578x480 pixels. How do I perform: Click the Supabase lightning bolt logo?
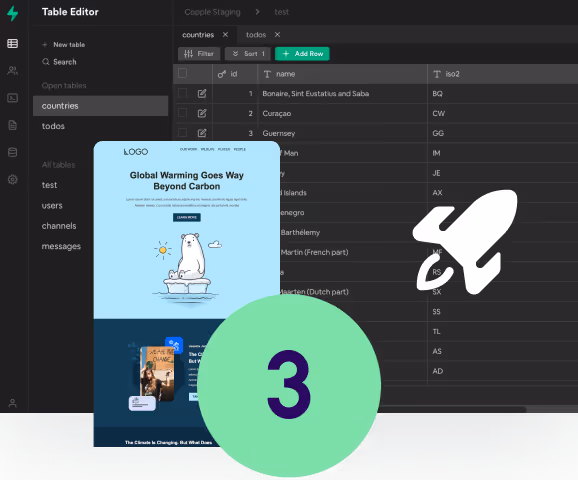click(13, 13)
